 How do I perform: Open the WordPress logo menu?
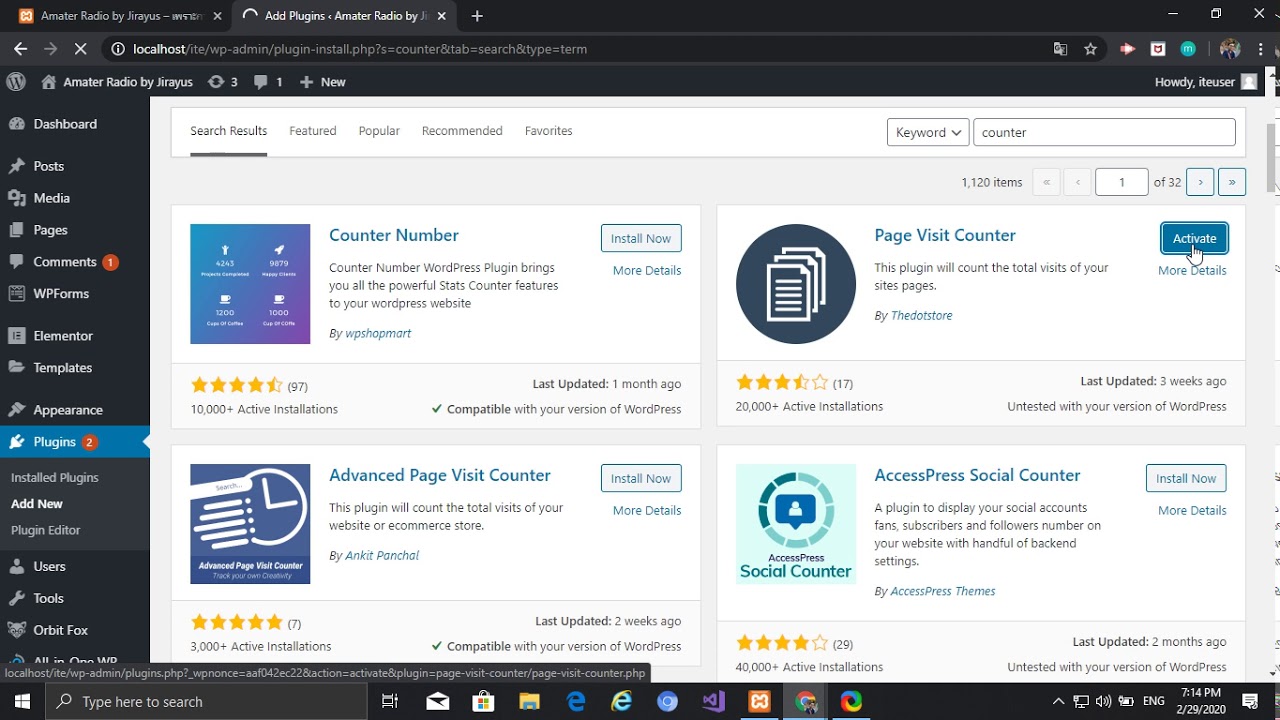pos(15,82)
